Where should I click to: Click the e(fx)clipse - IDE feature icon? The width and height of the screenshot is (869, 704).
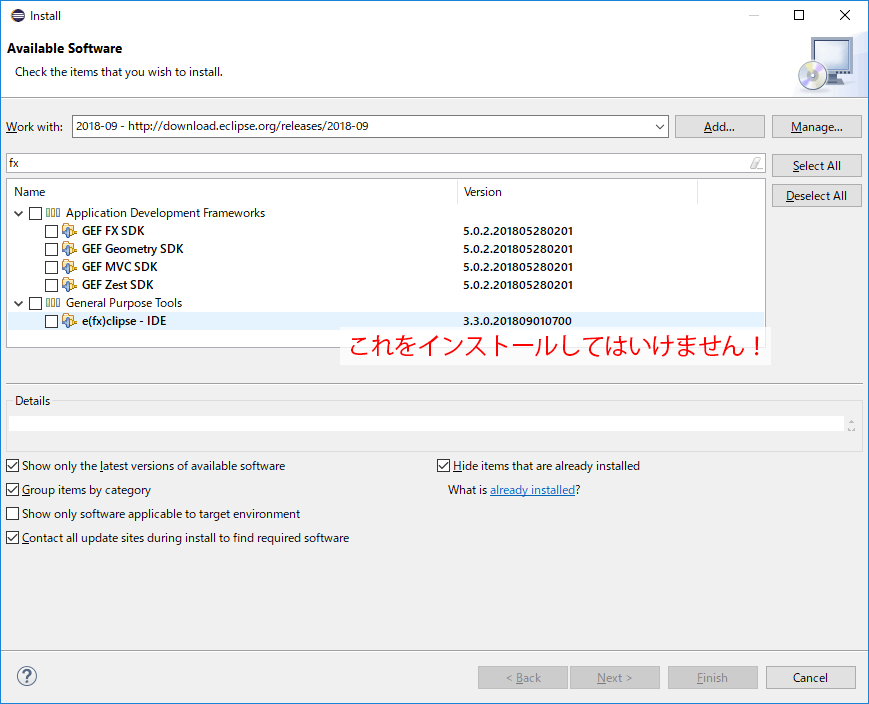pos(69,321)
